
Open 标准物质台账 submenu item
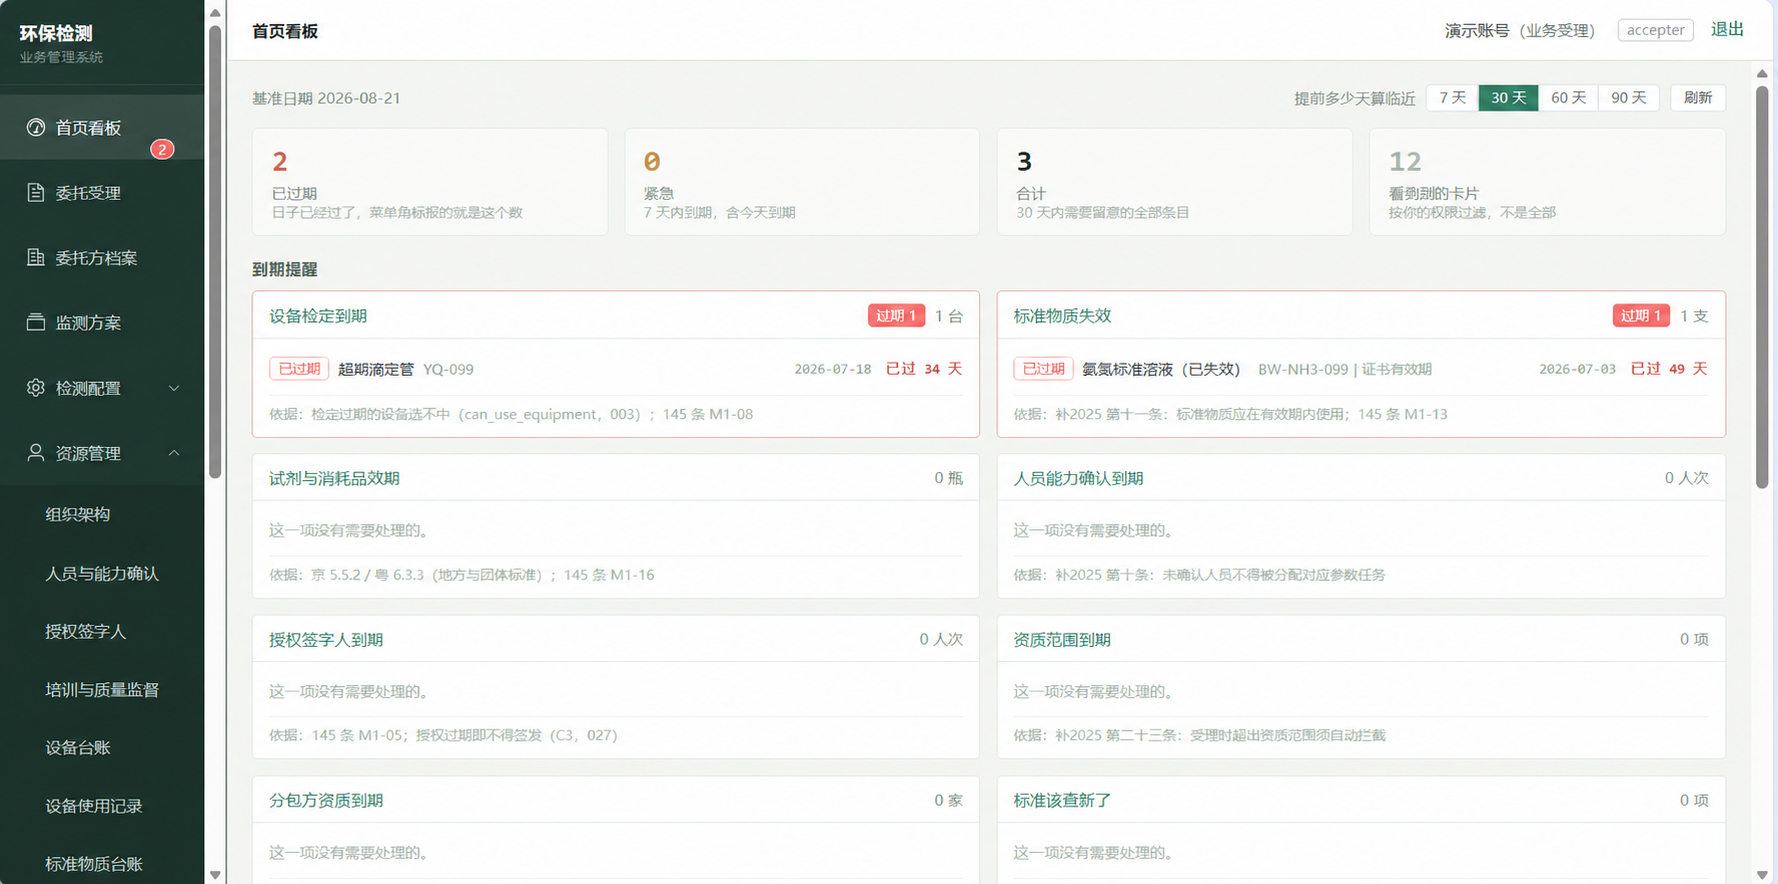pos(94,863)
